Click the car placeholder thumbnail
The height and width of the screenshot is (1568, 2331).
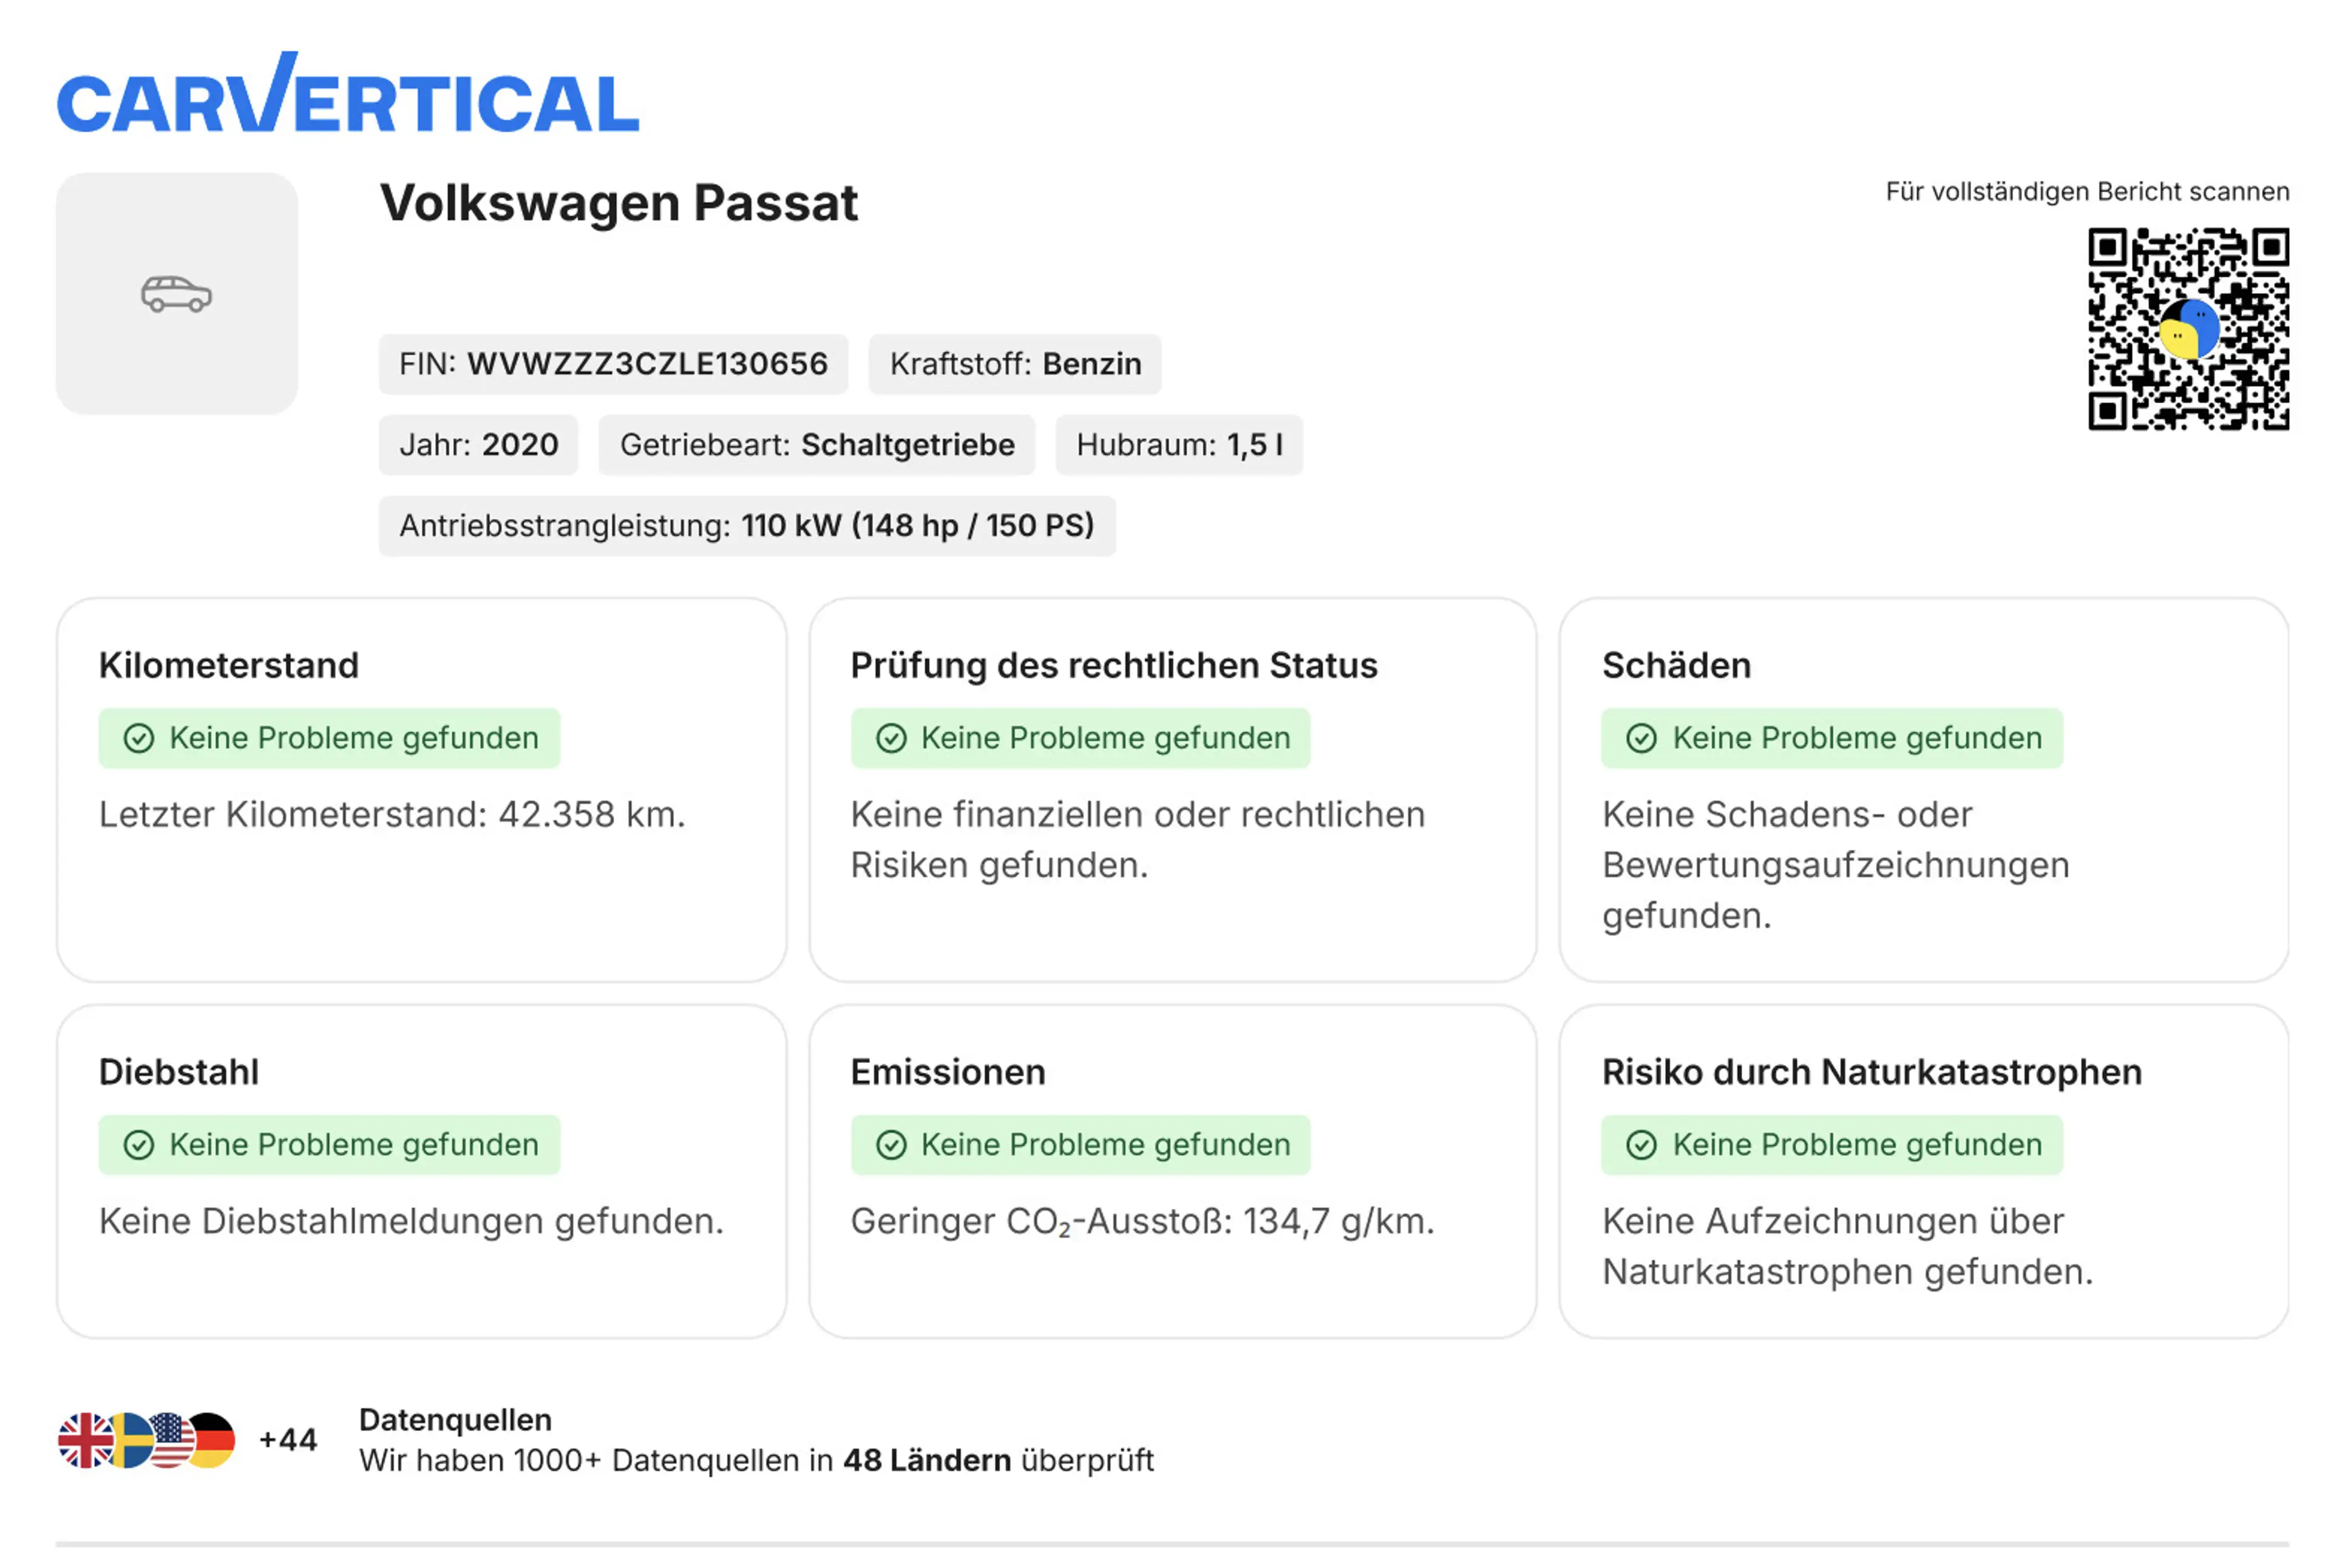(x=177, y=294)
